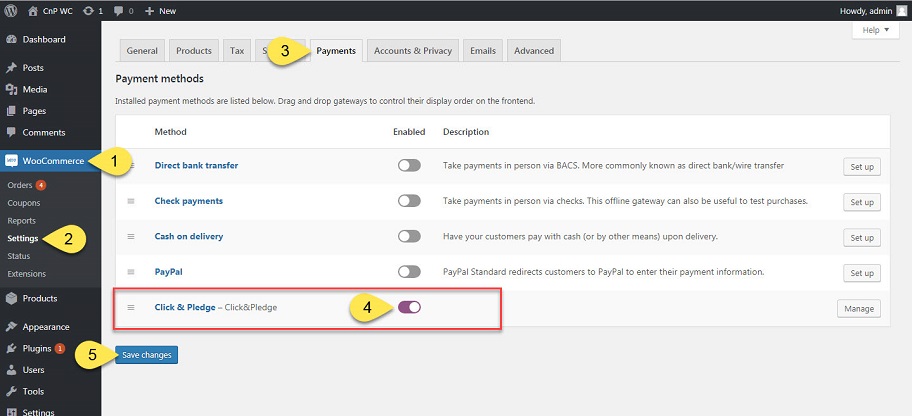Click the WordPress logo in admin bar
Viewport: 912px width, 416px height.
(12, 10)
